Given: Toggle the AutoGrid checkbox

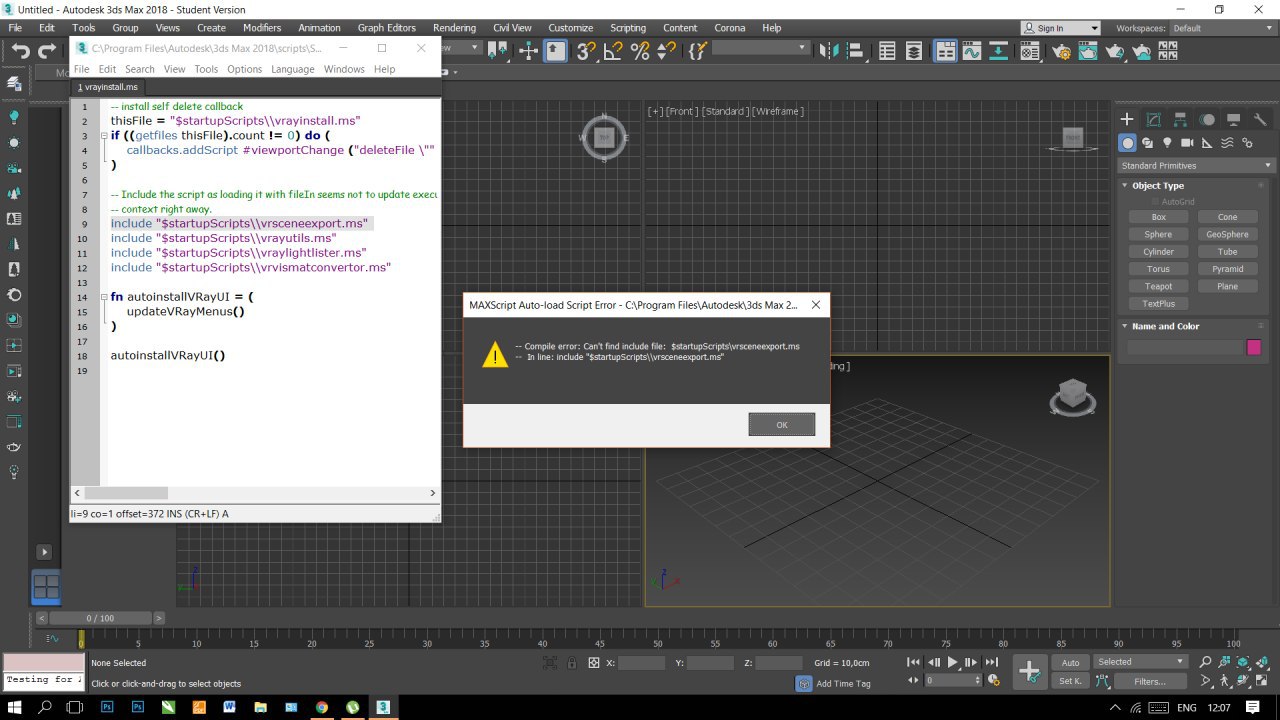Looking at the screenshot, I should click(x=1156, y=202).
